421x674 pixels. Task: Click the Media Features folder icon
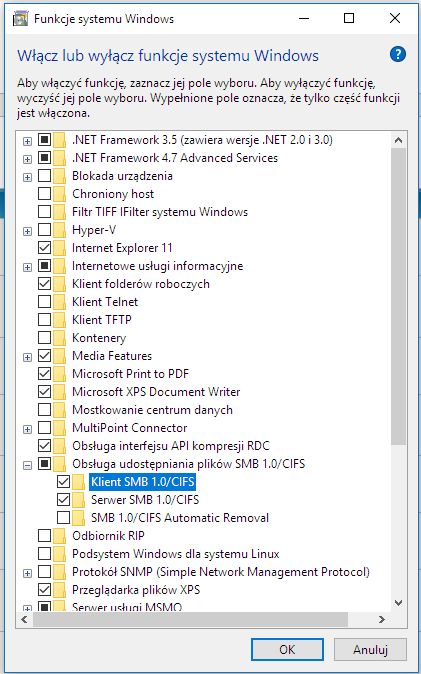[x=59, y=356]
